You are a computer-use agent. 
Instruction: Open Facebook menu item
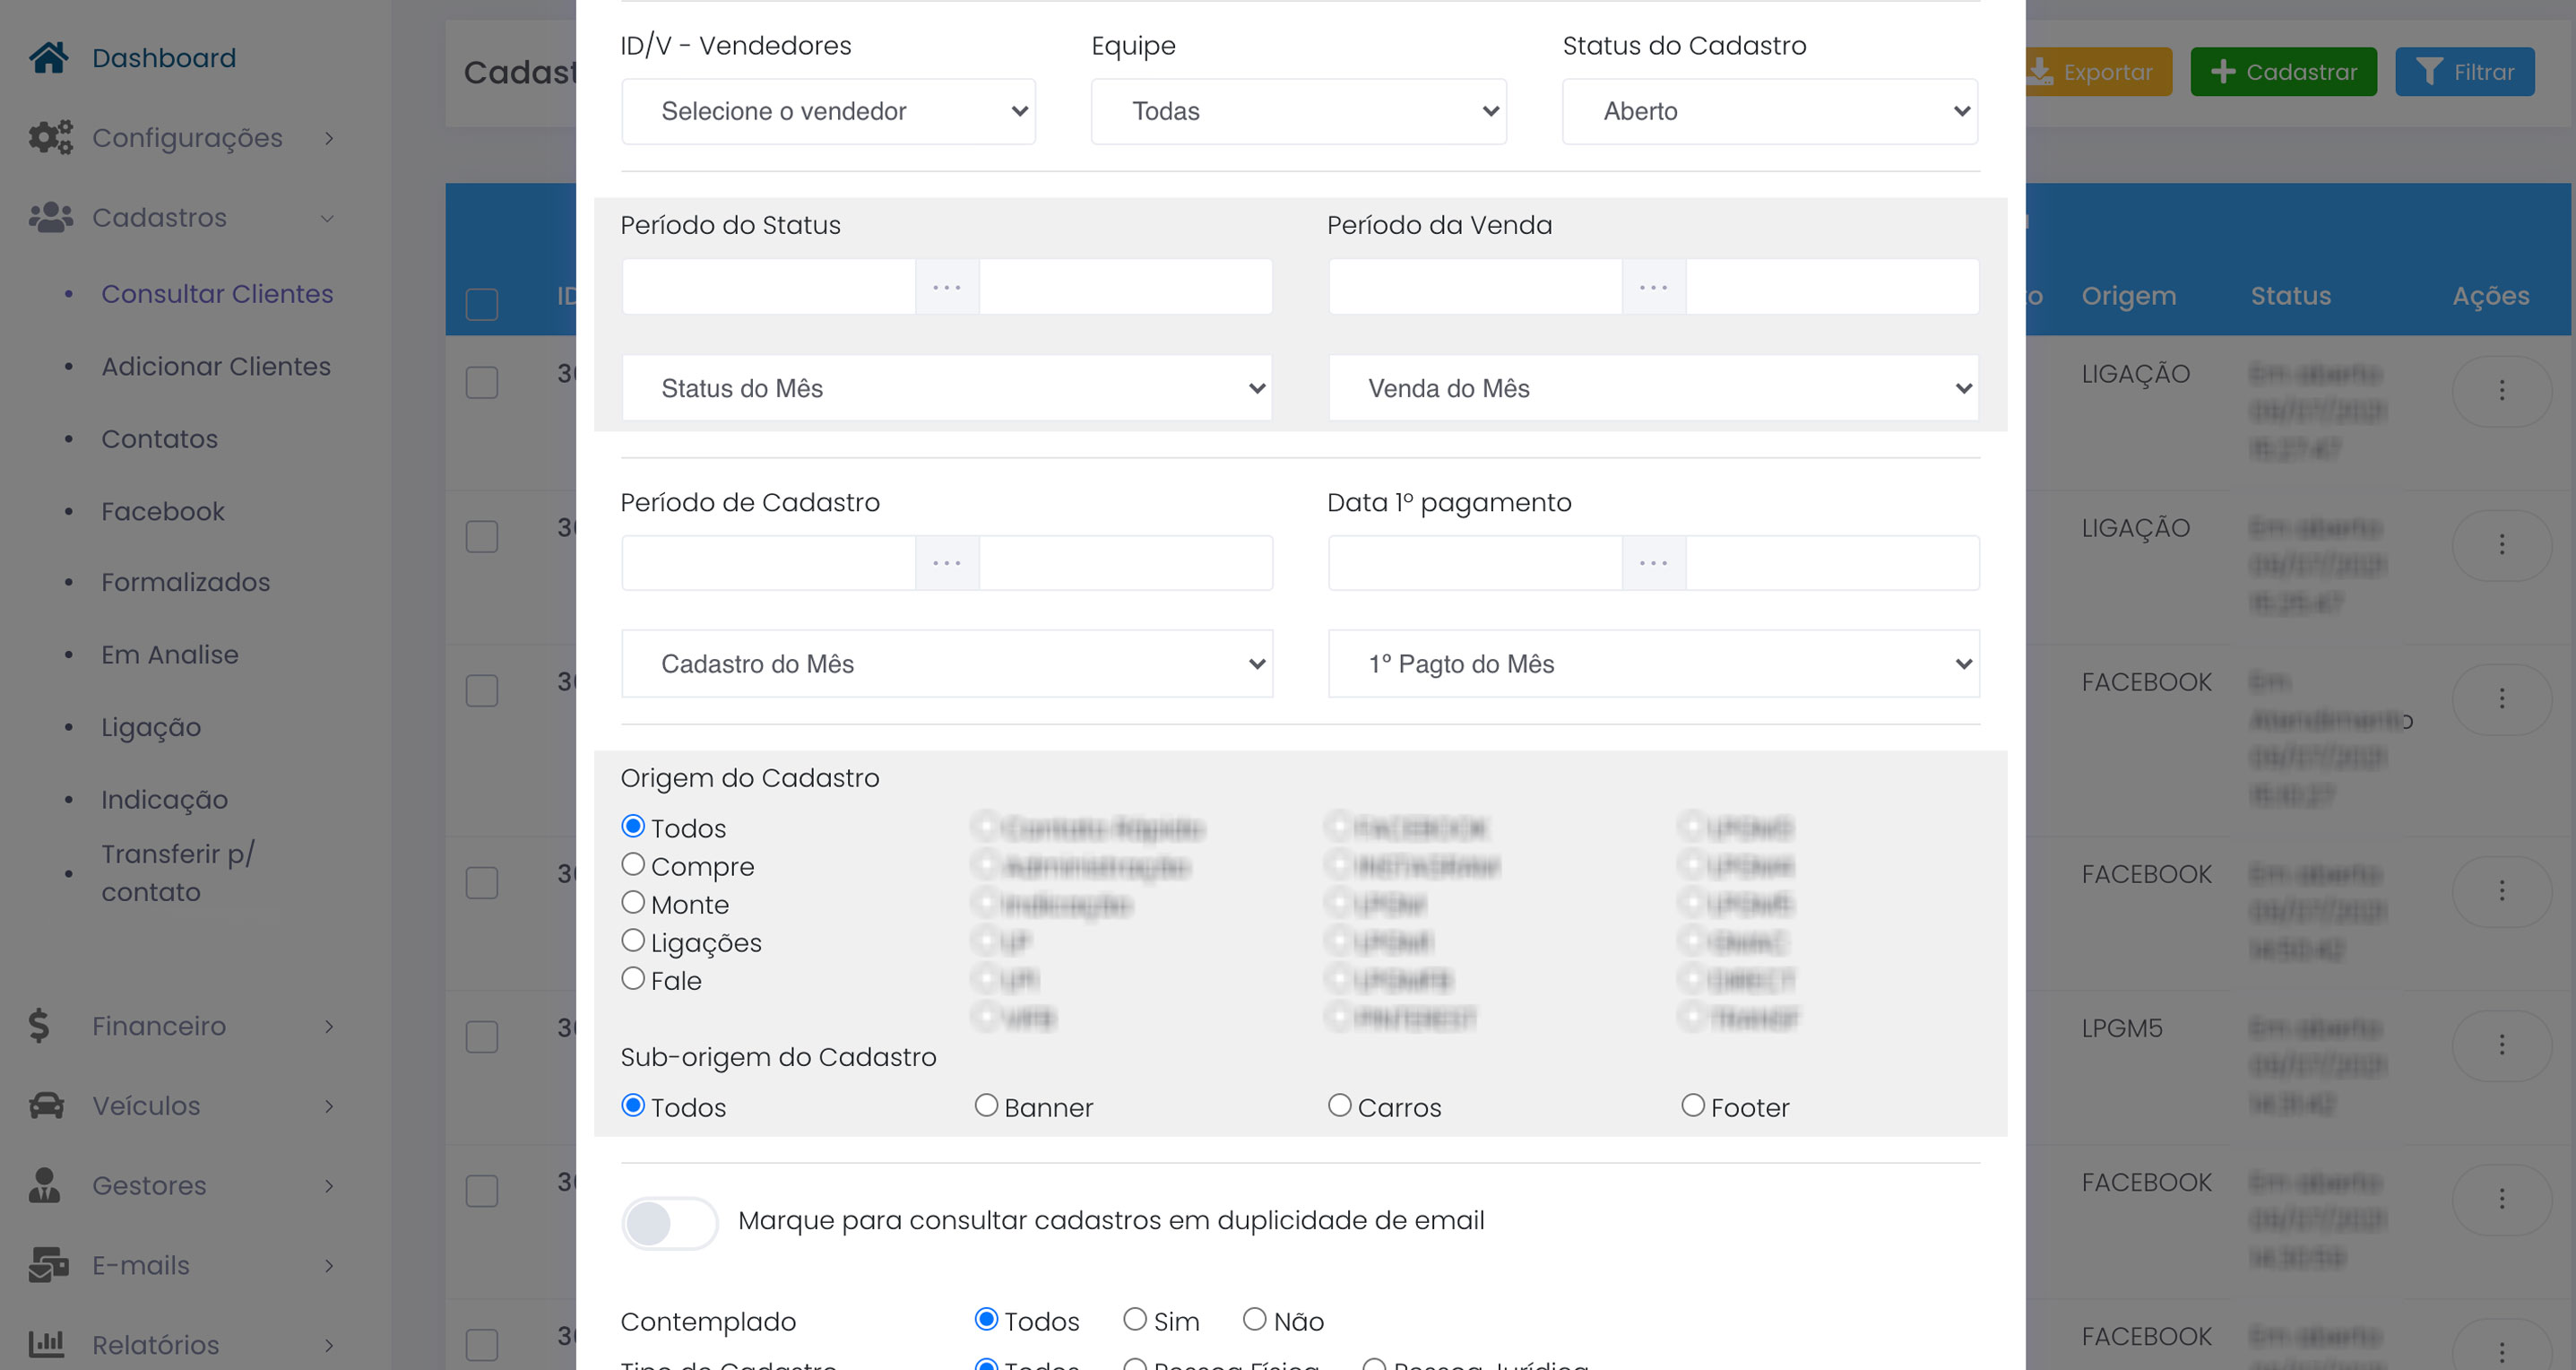click(163, 511)
